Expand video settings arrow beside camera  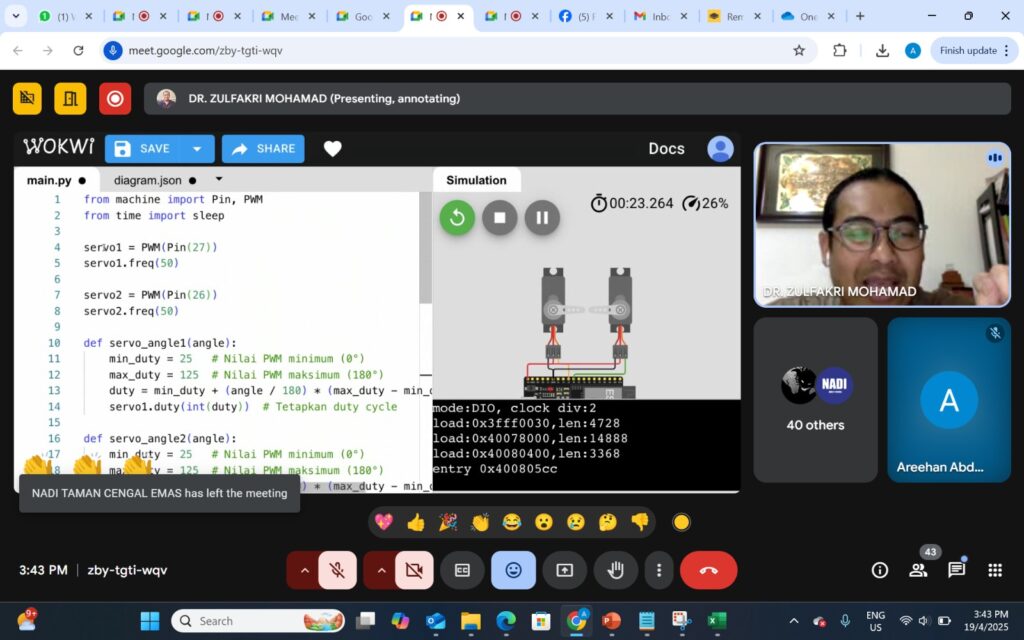380,570
